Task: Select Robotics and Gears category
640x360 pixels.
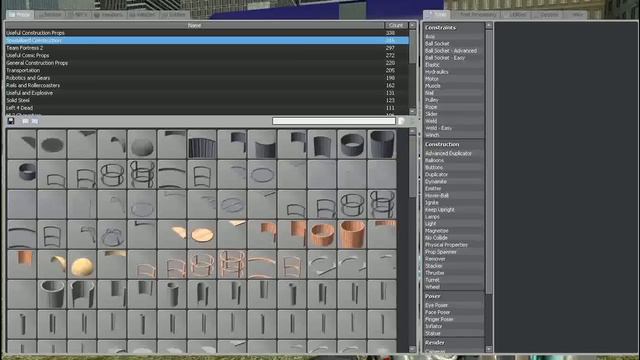Action: pyautogui.click(x=207, y=78)
